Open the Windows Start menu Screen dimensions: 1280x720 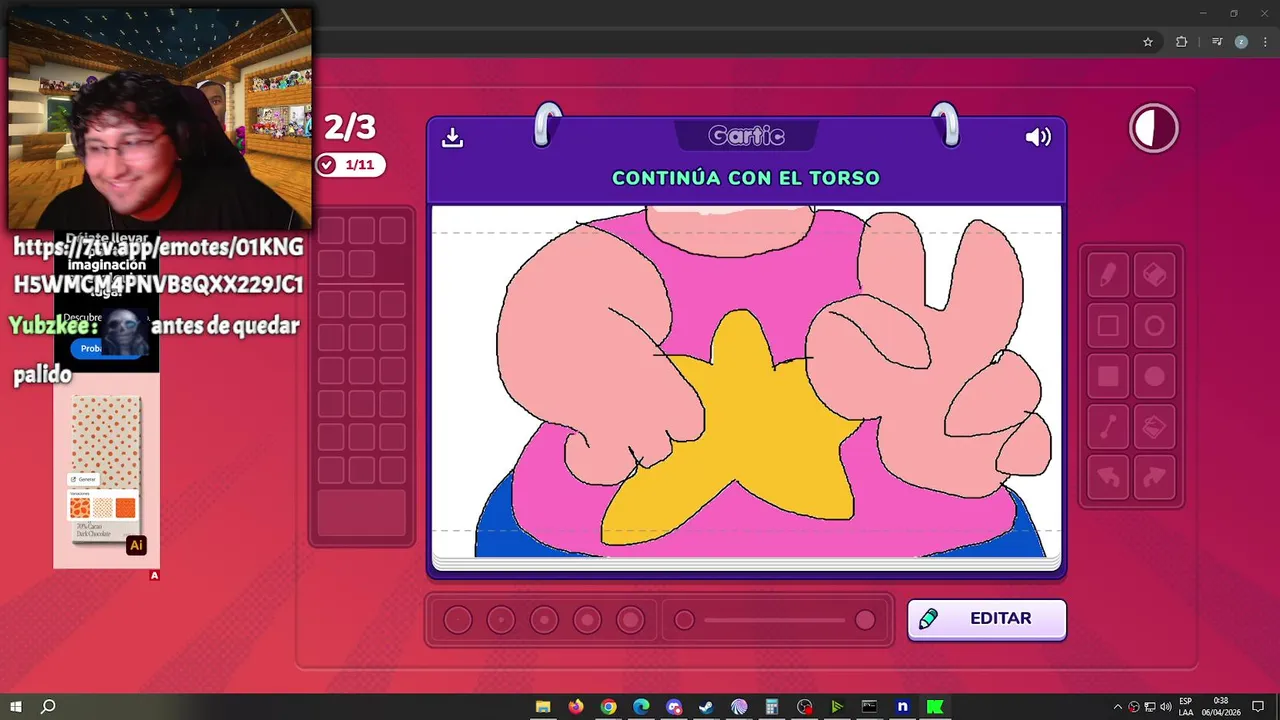tap(15, 707)
